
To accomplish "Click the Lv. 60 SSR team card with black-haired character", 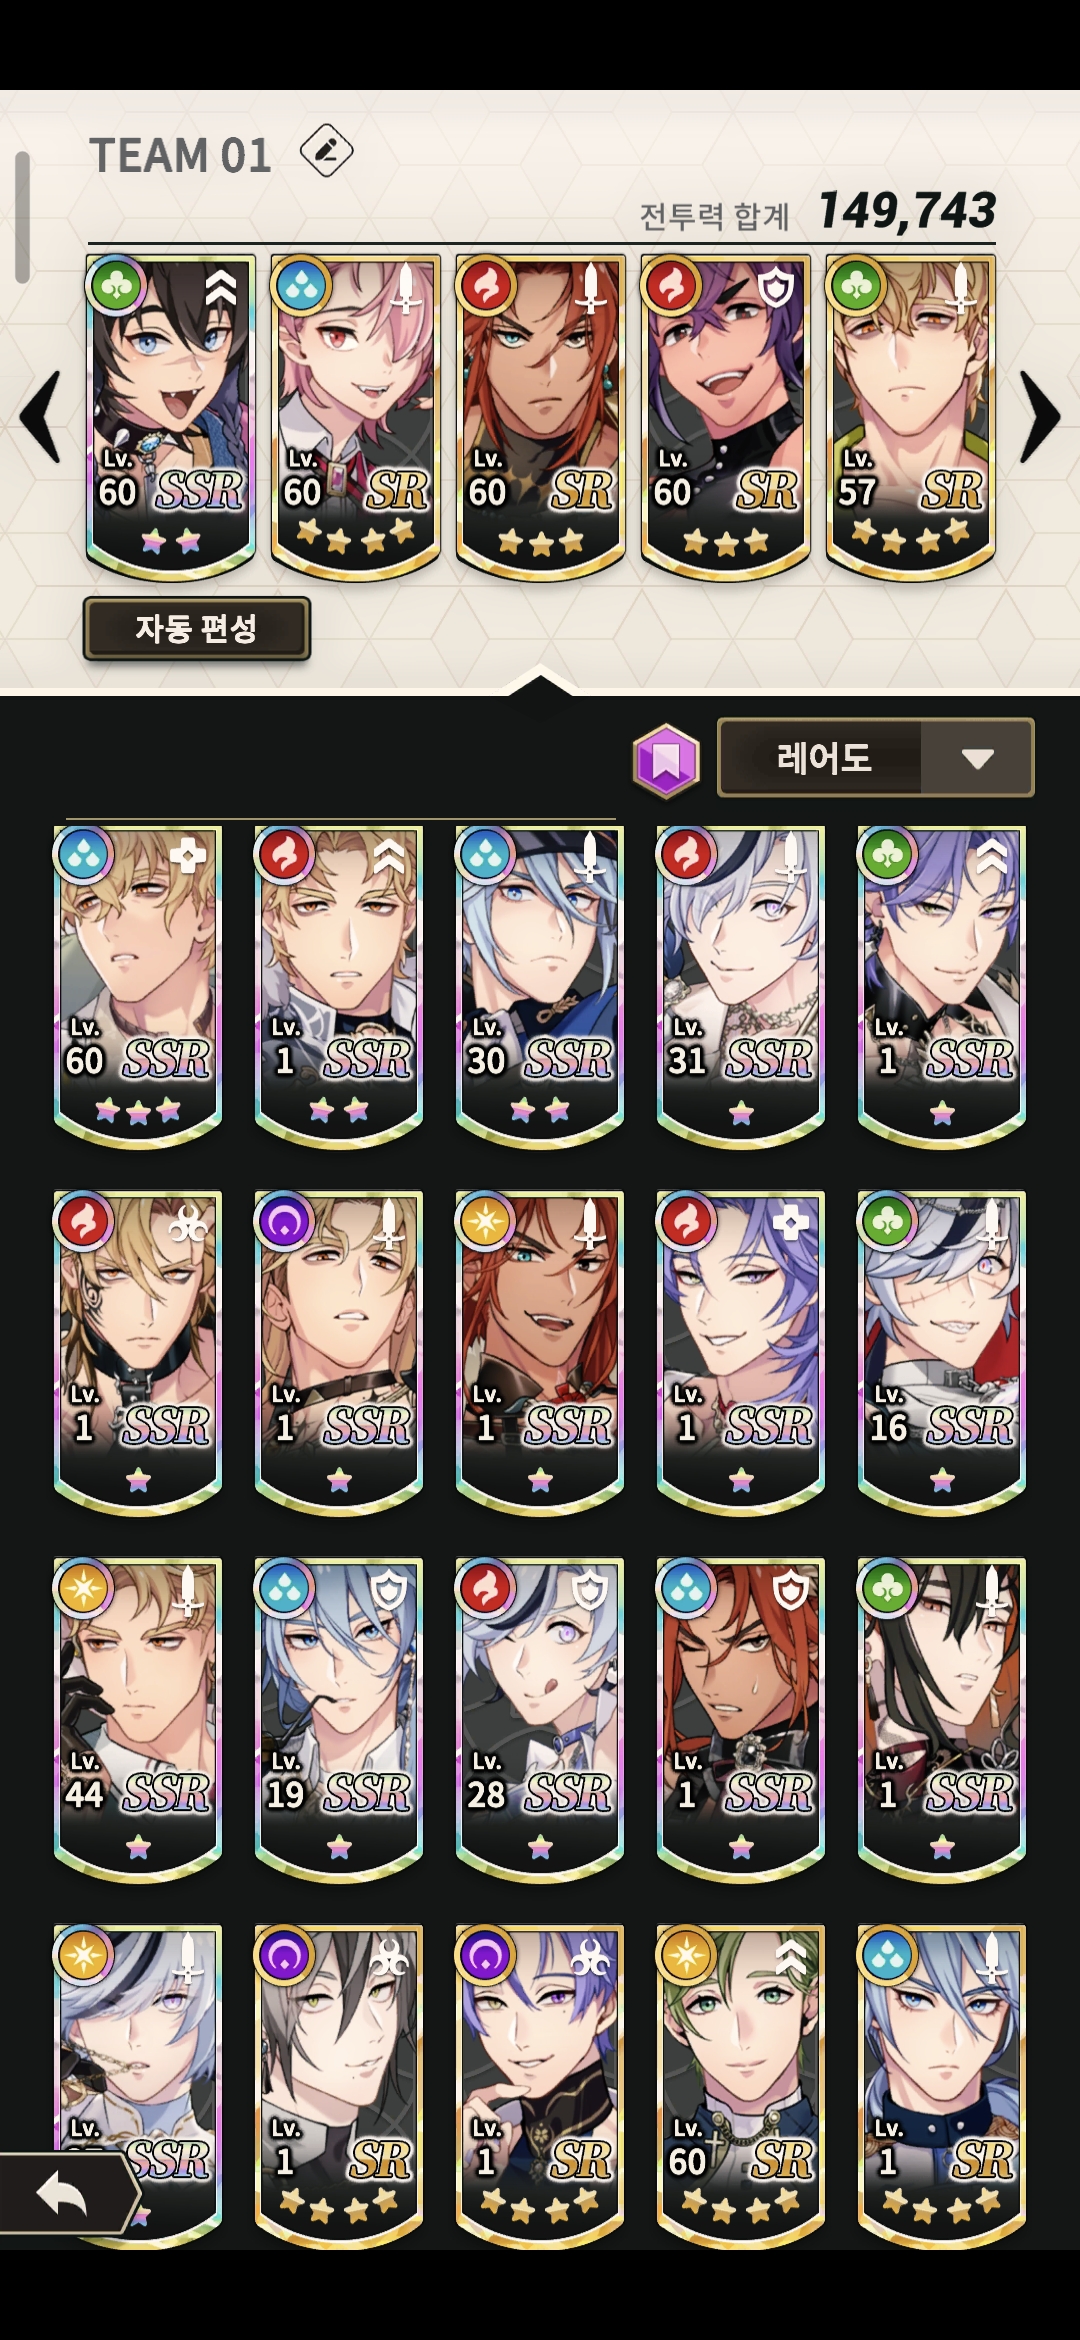I will [170, 416].
